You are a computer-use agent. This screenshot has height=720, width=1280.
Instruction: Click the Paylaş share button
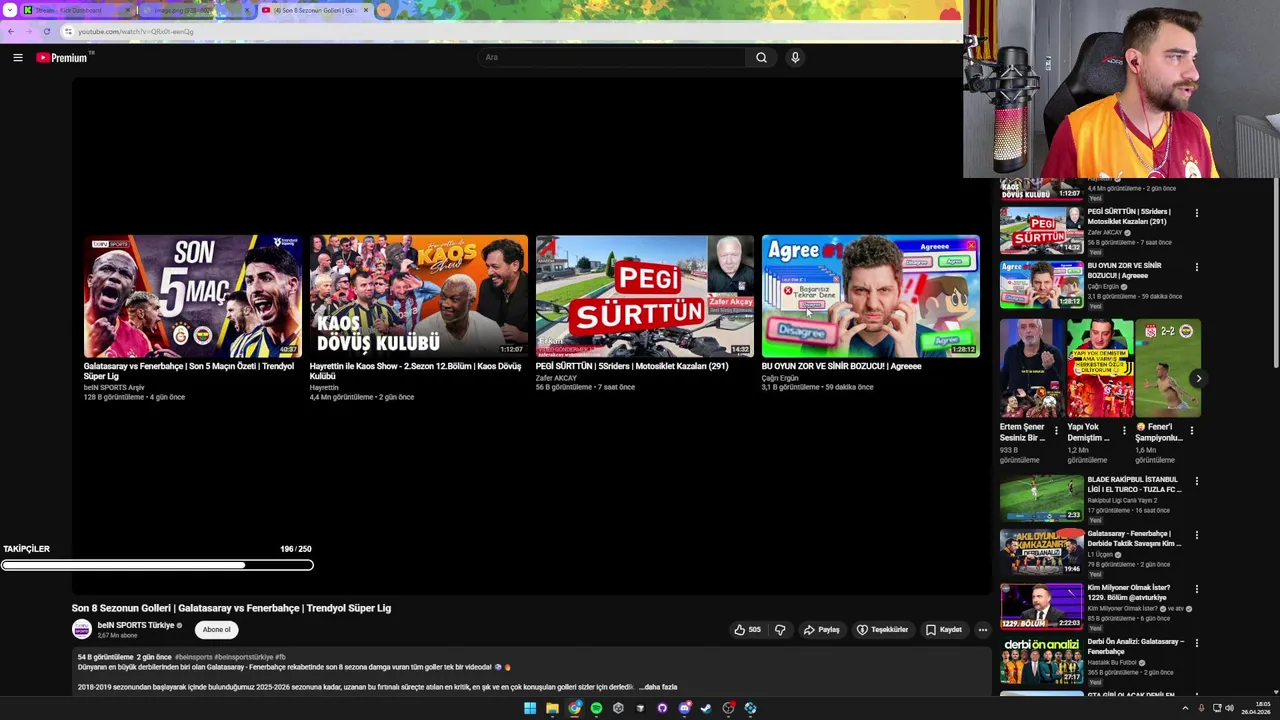point(821,630)
